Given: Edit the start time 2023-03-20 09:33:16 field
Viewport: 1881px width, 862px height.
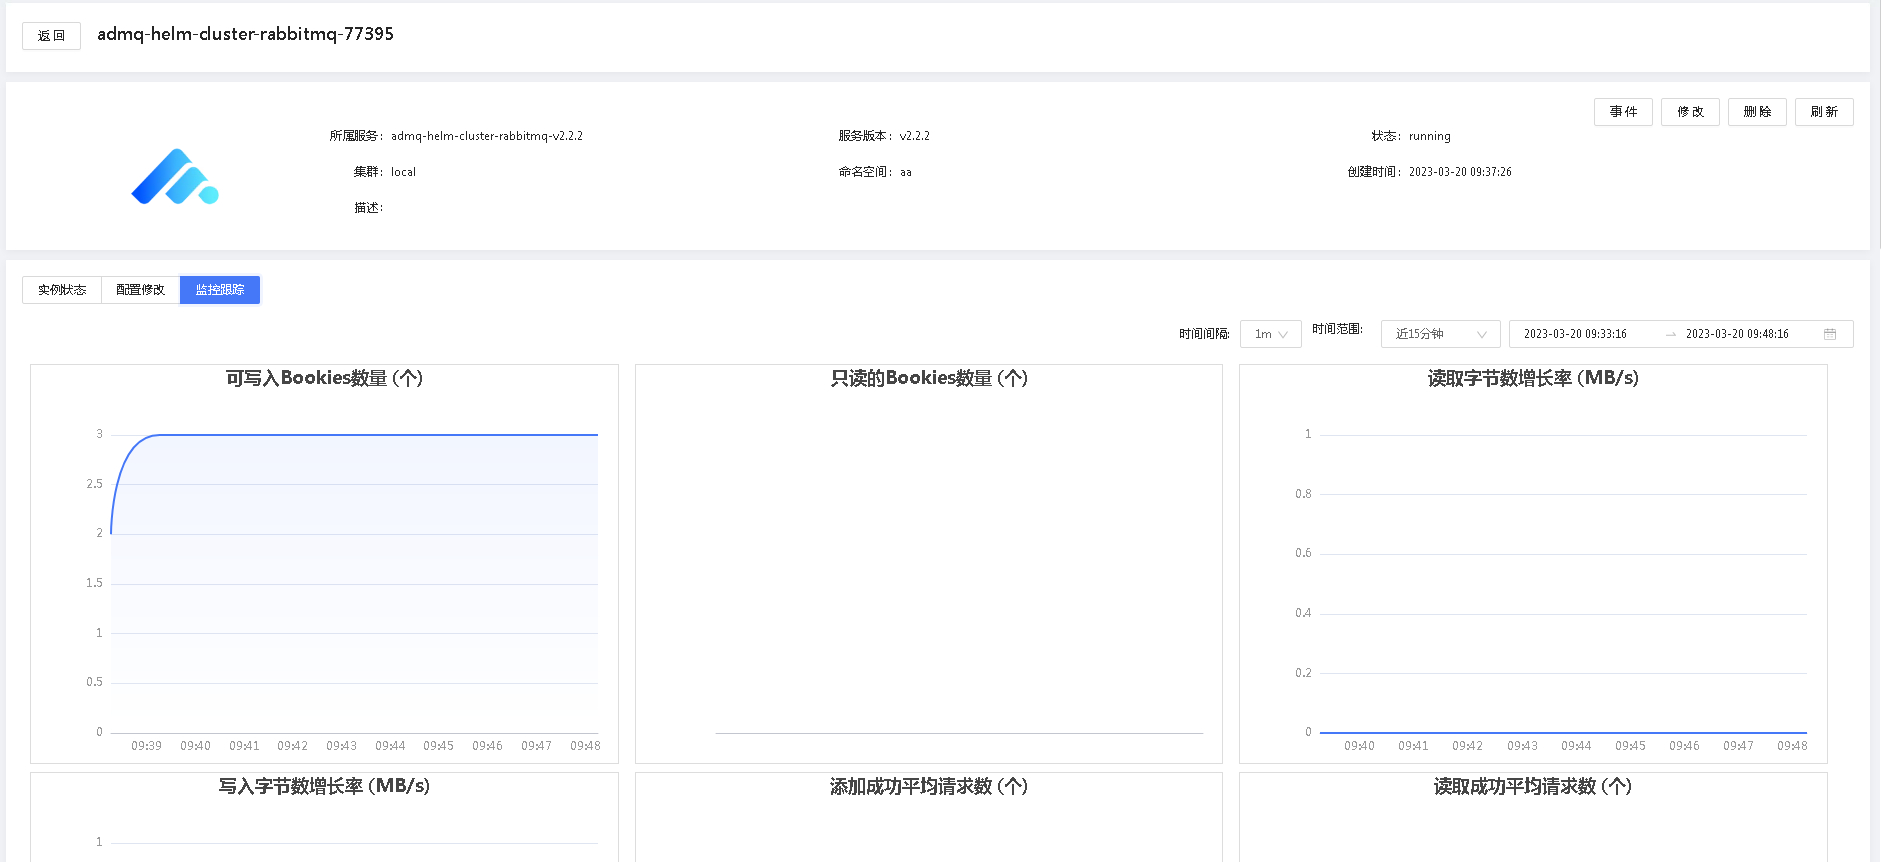Looking at the screenshot, I should [x=1575, y=334].
